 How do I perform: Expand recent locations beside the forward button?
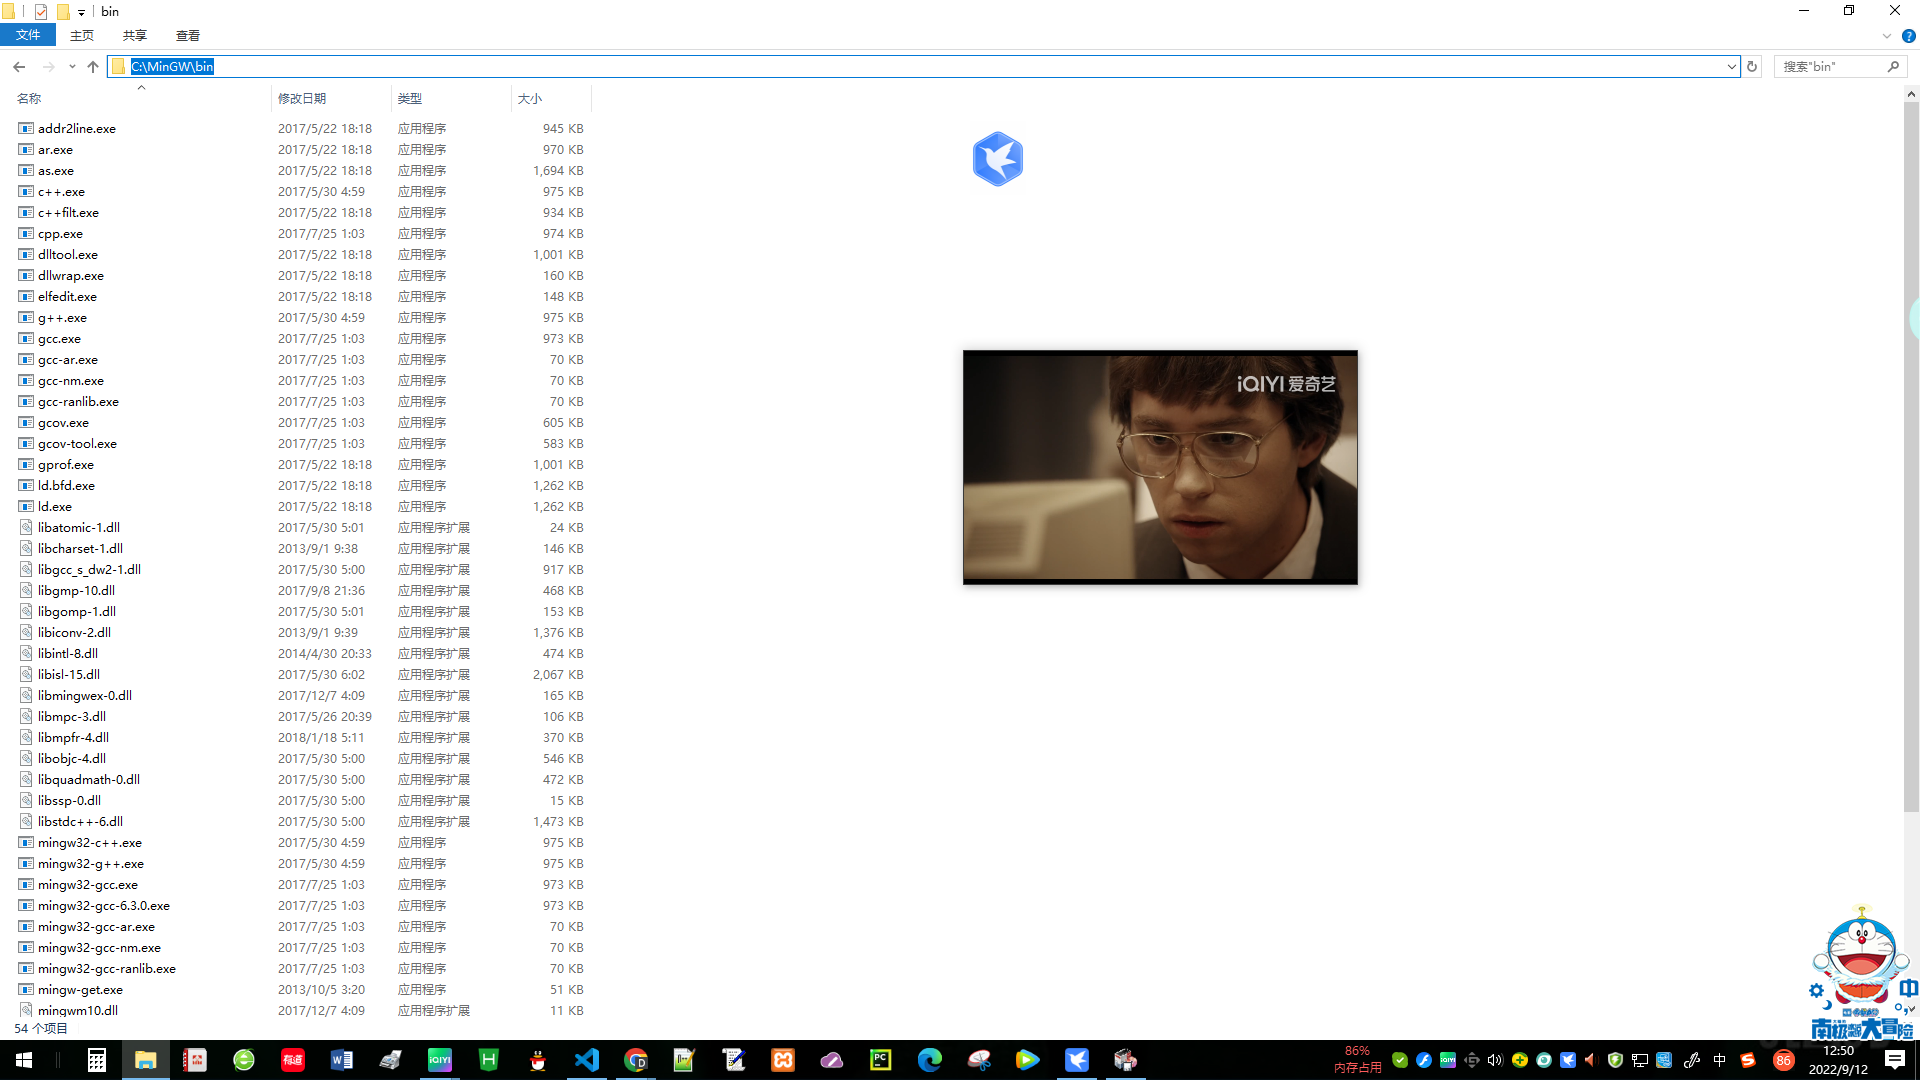tap(71, 66)
